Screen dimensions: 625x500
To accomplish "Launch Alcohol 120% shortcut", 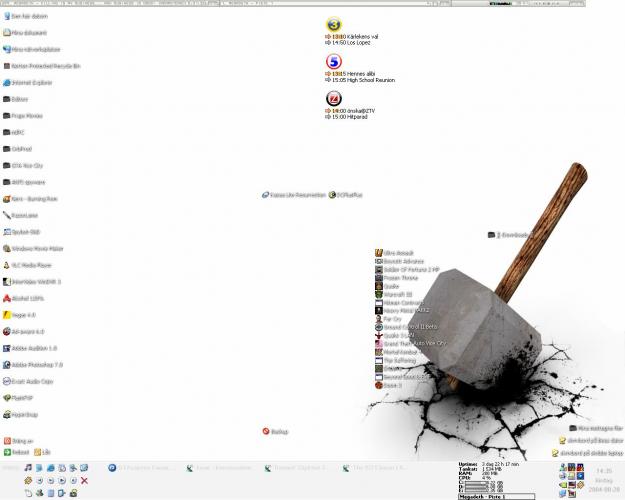I will click(26, 298).
